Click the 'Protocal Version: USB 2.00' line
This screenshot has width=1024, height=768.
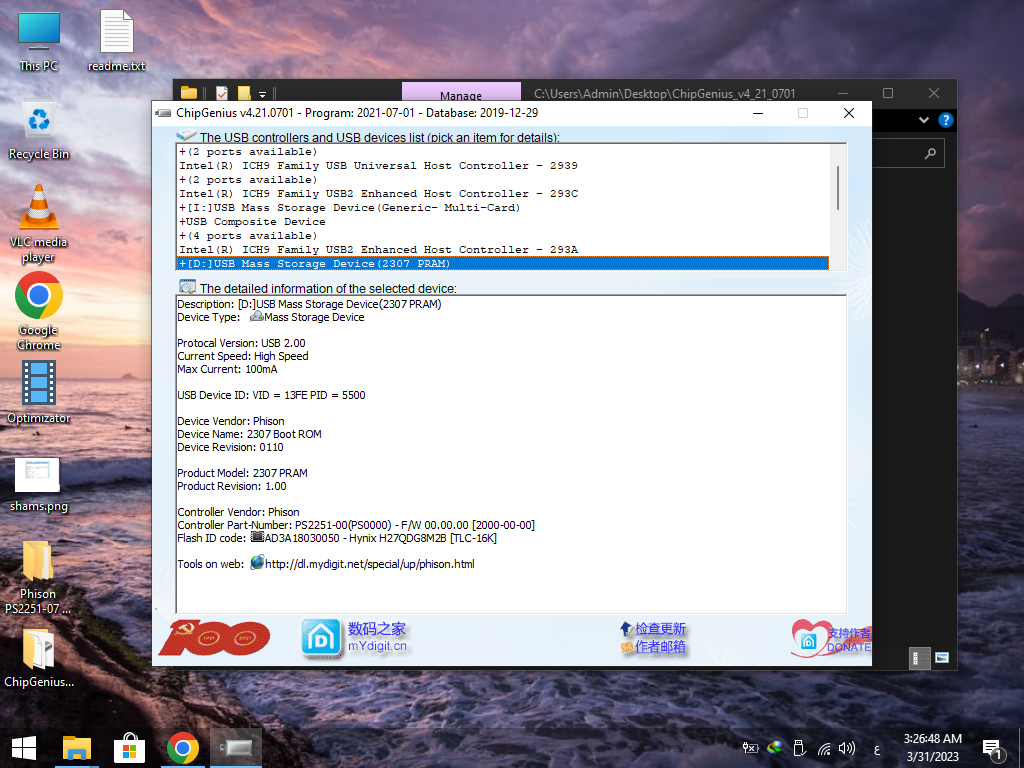(241, 343)
